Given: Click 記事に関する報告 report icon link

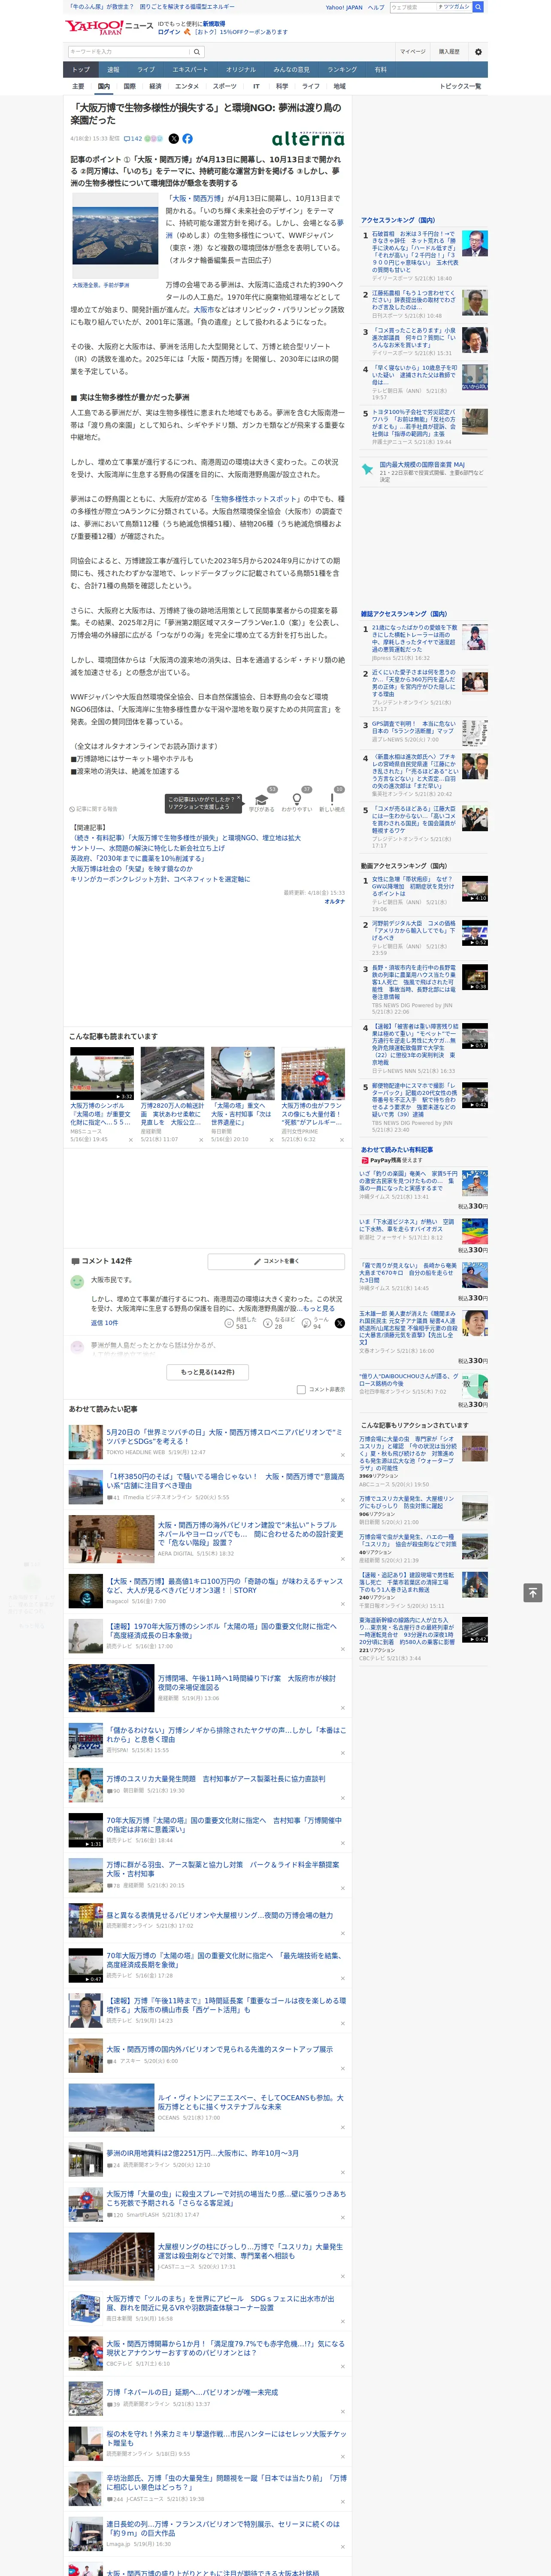Looking at the screenshot, I should click(94, 809).
